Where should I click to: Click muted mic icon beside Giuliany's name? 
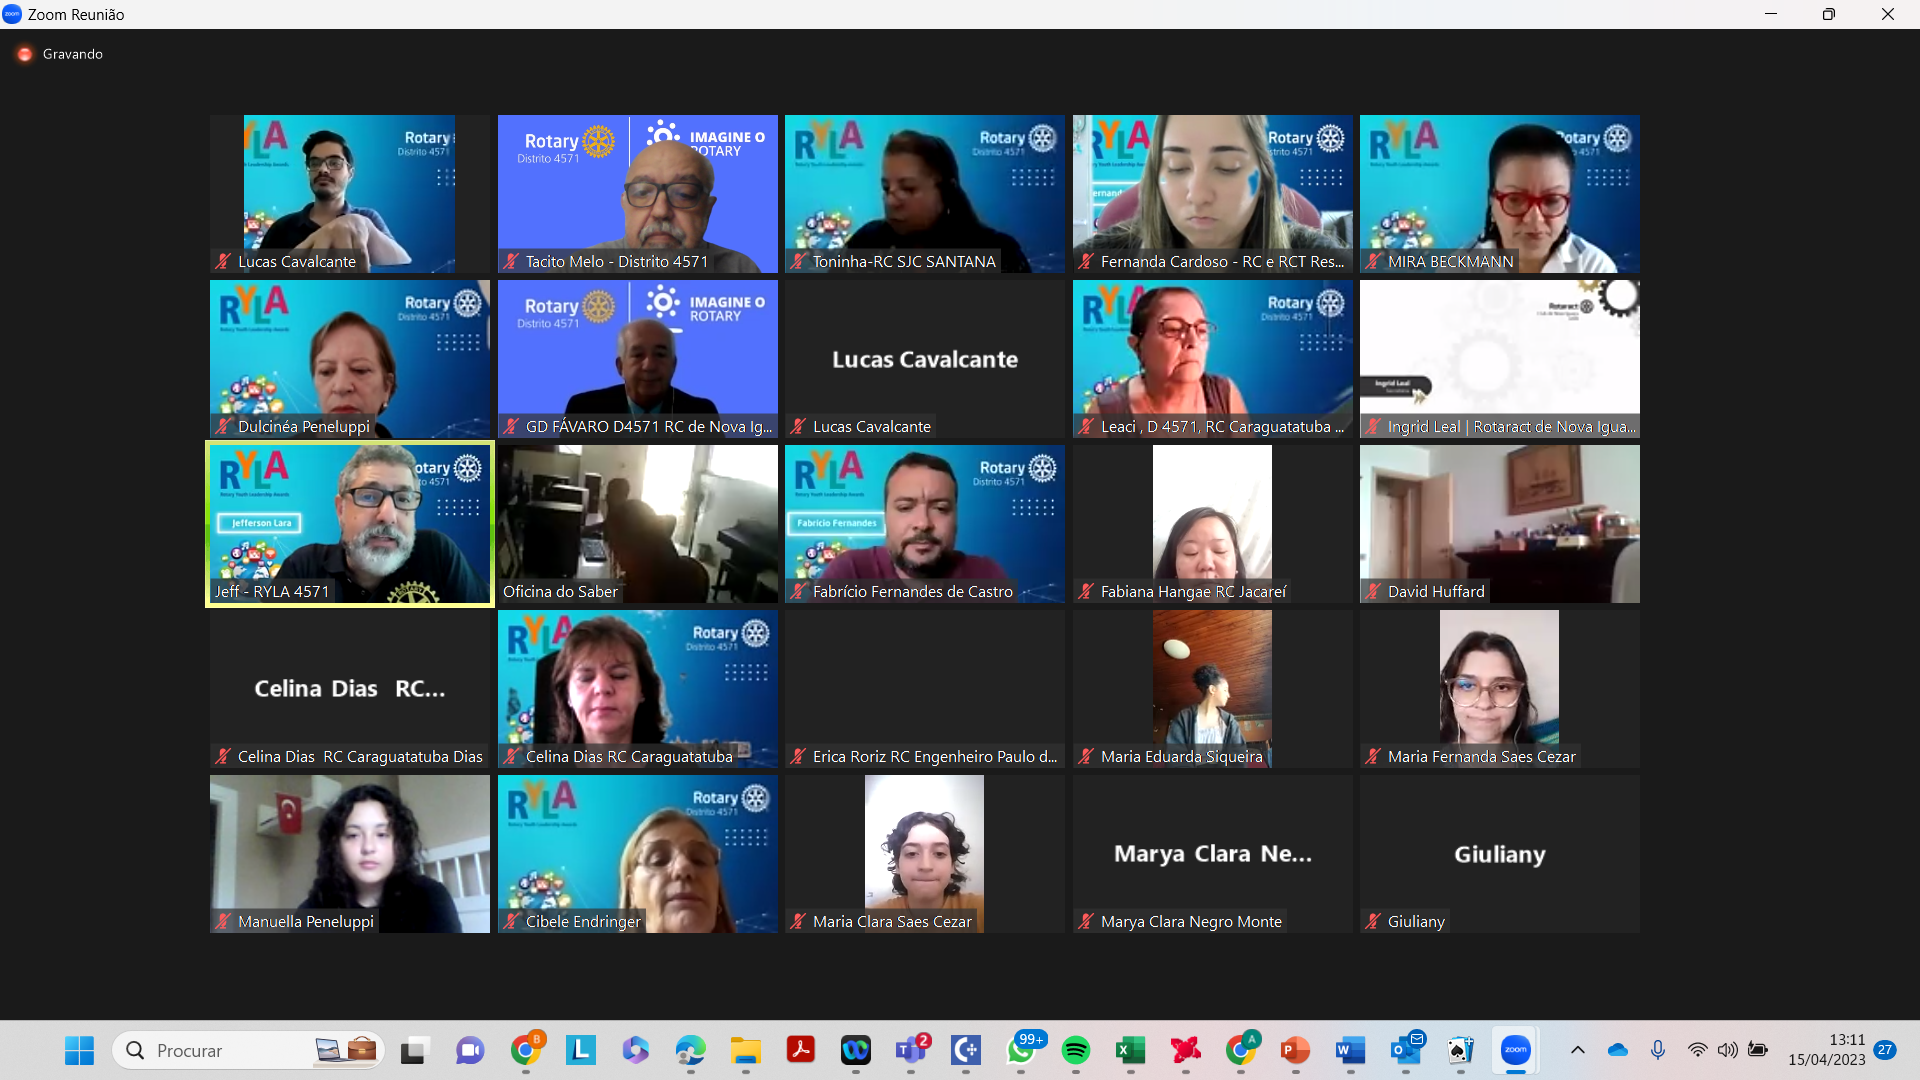click(1373, 921)
